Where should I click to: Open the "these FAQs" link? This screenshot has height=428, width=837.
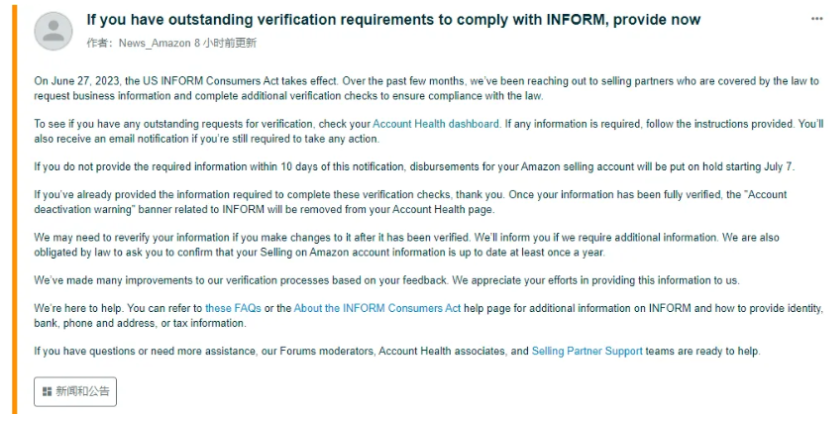pos(233,309)
